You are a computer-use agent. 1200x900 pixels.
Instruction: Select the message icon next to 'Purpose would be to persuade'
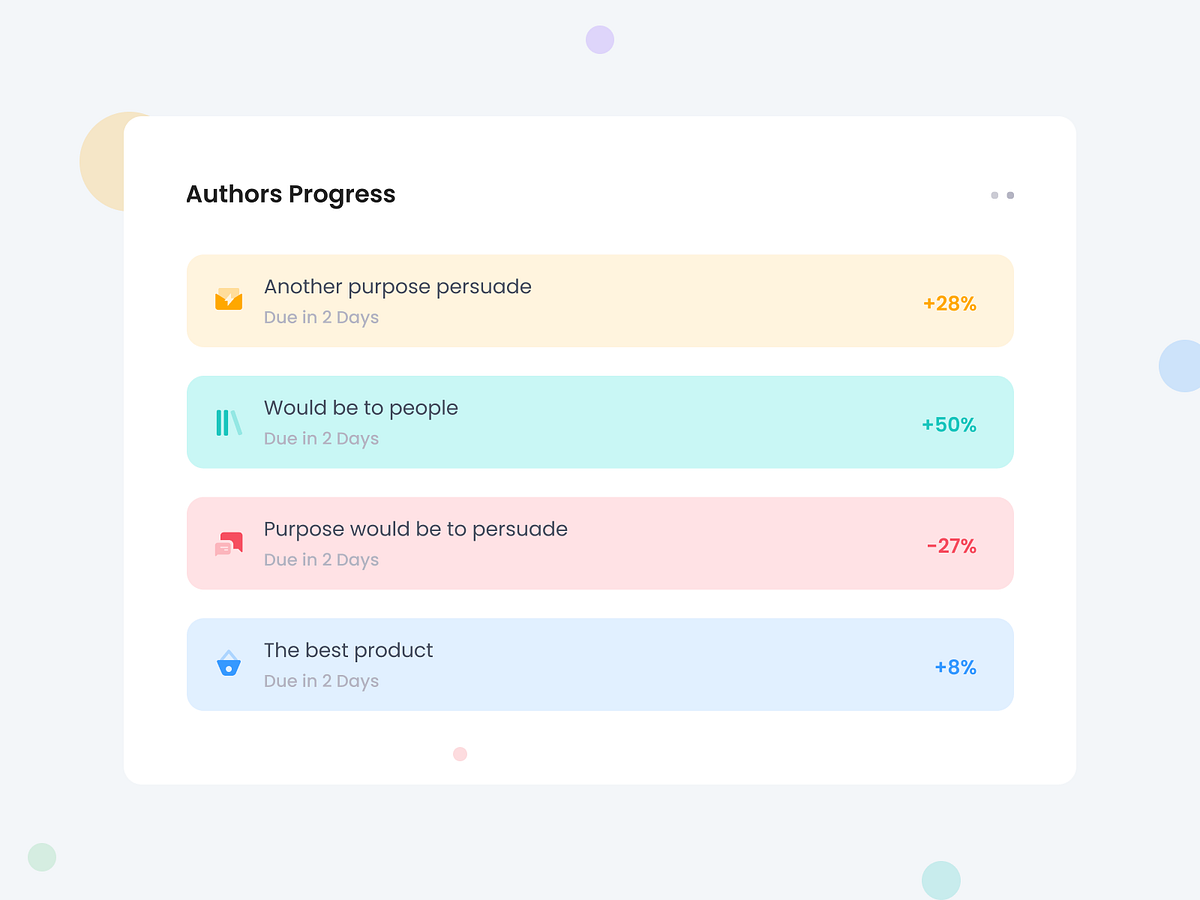click(228, 542)
